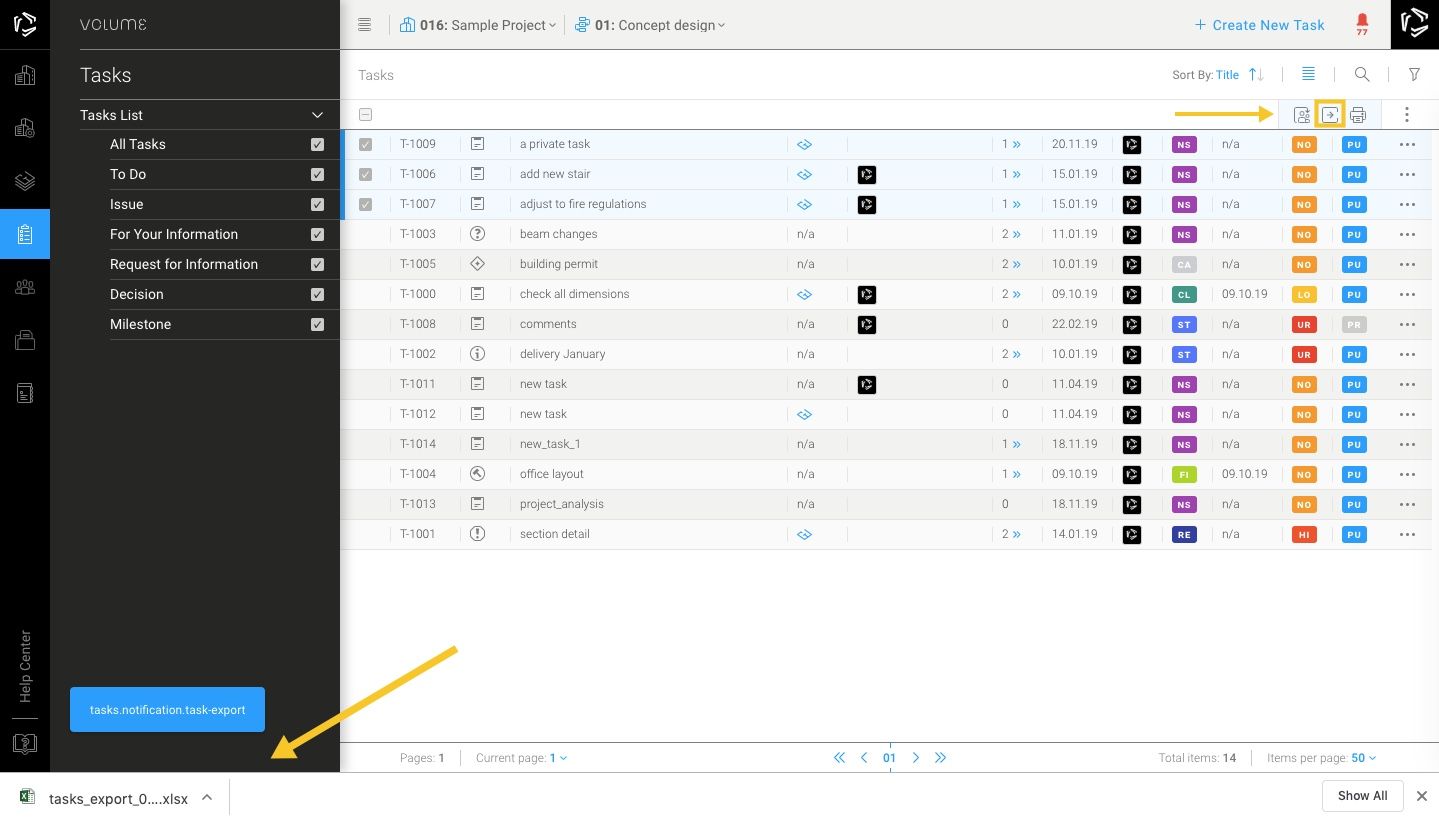Screen dimensions: 1439x819
Task: Open the team members icon in sidebar
Action: 25,287
